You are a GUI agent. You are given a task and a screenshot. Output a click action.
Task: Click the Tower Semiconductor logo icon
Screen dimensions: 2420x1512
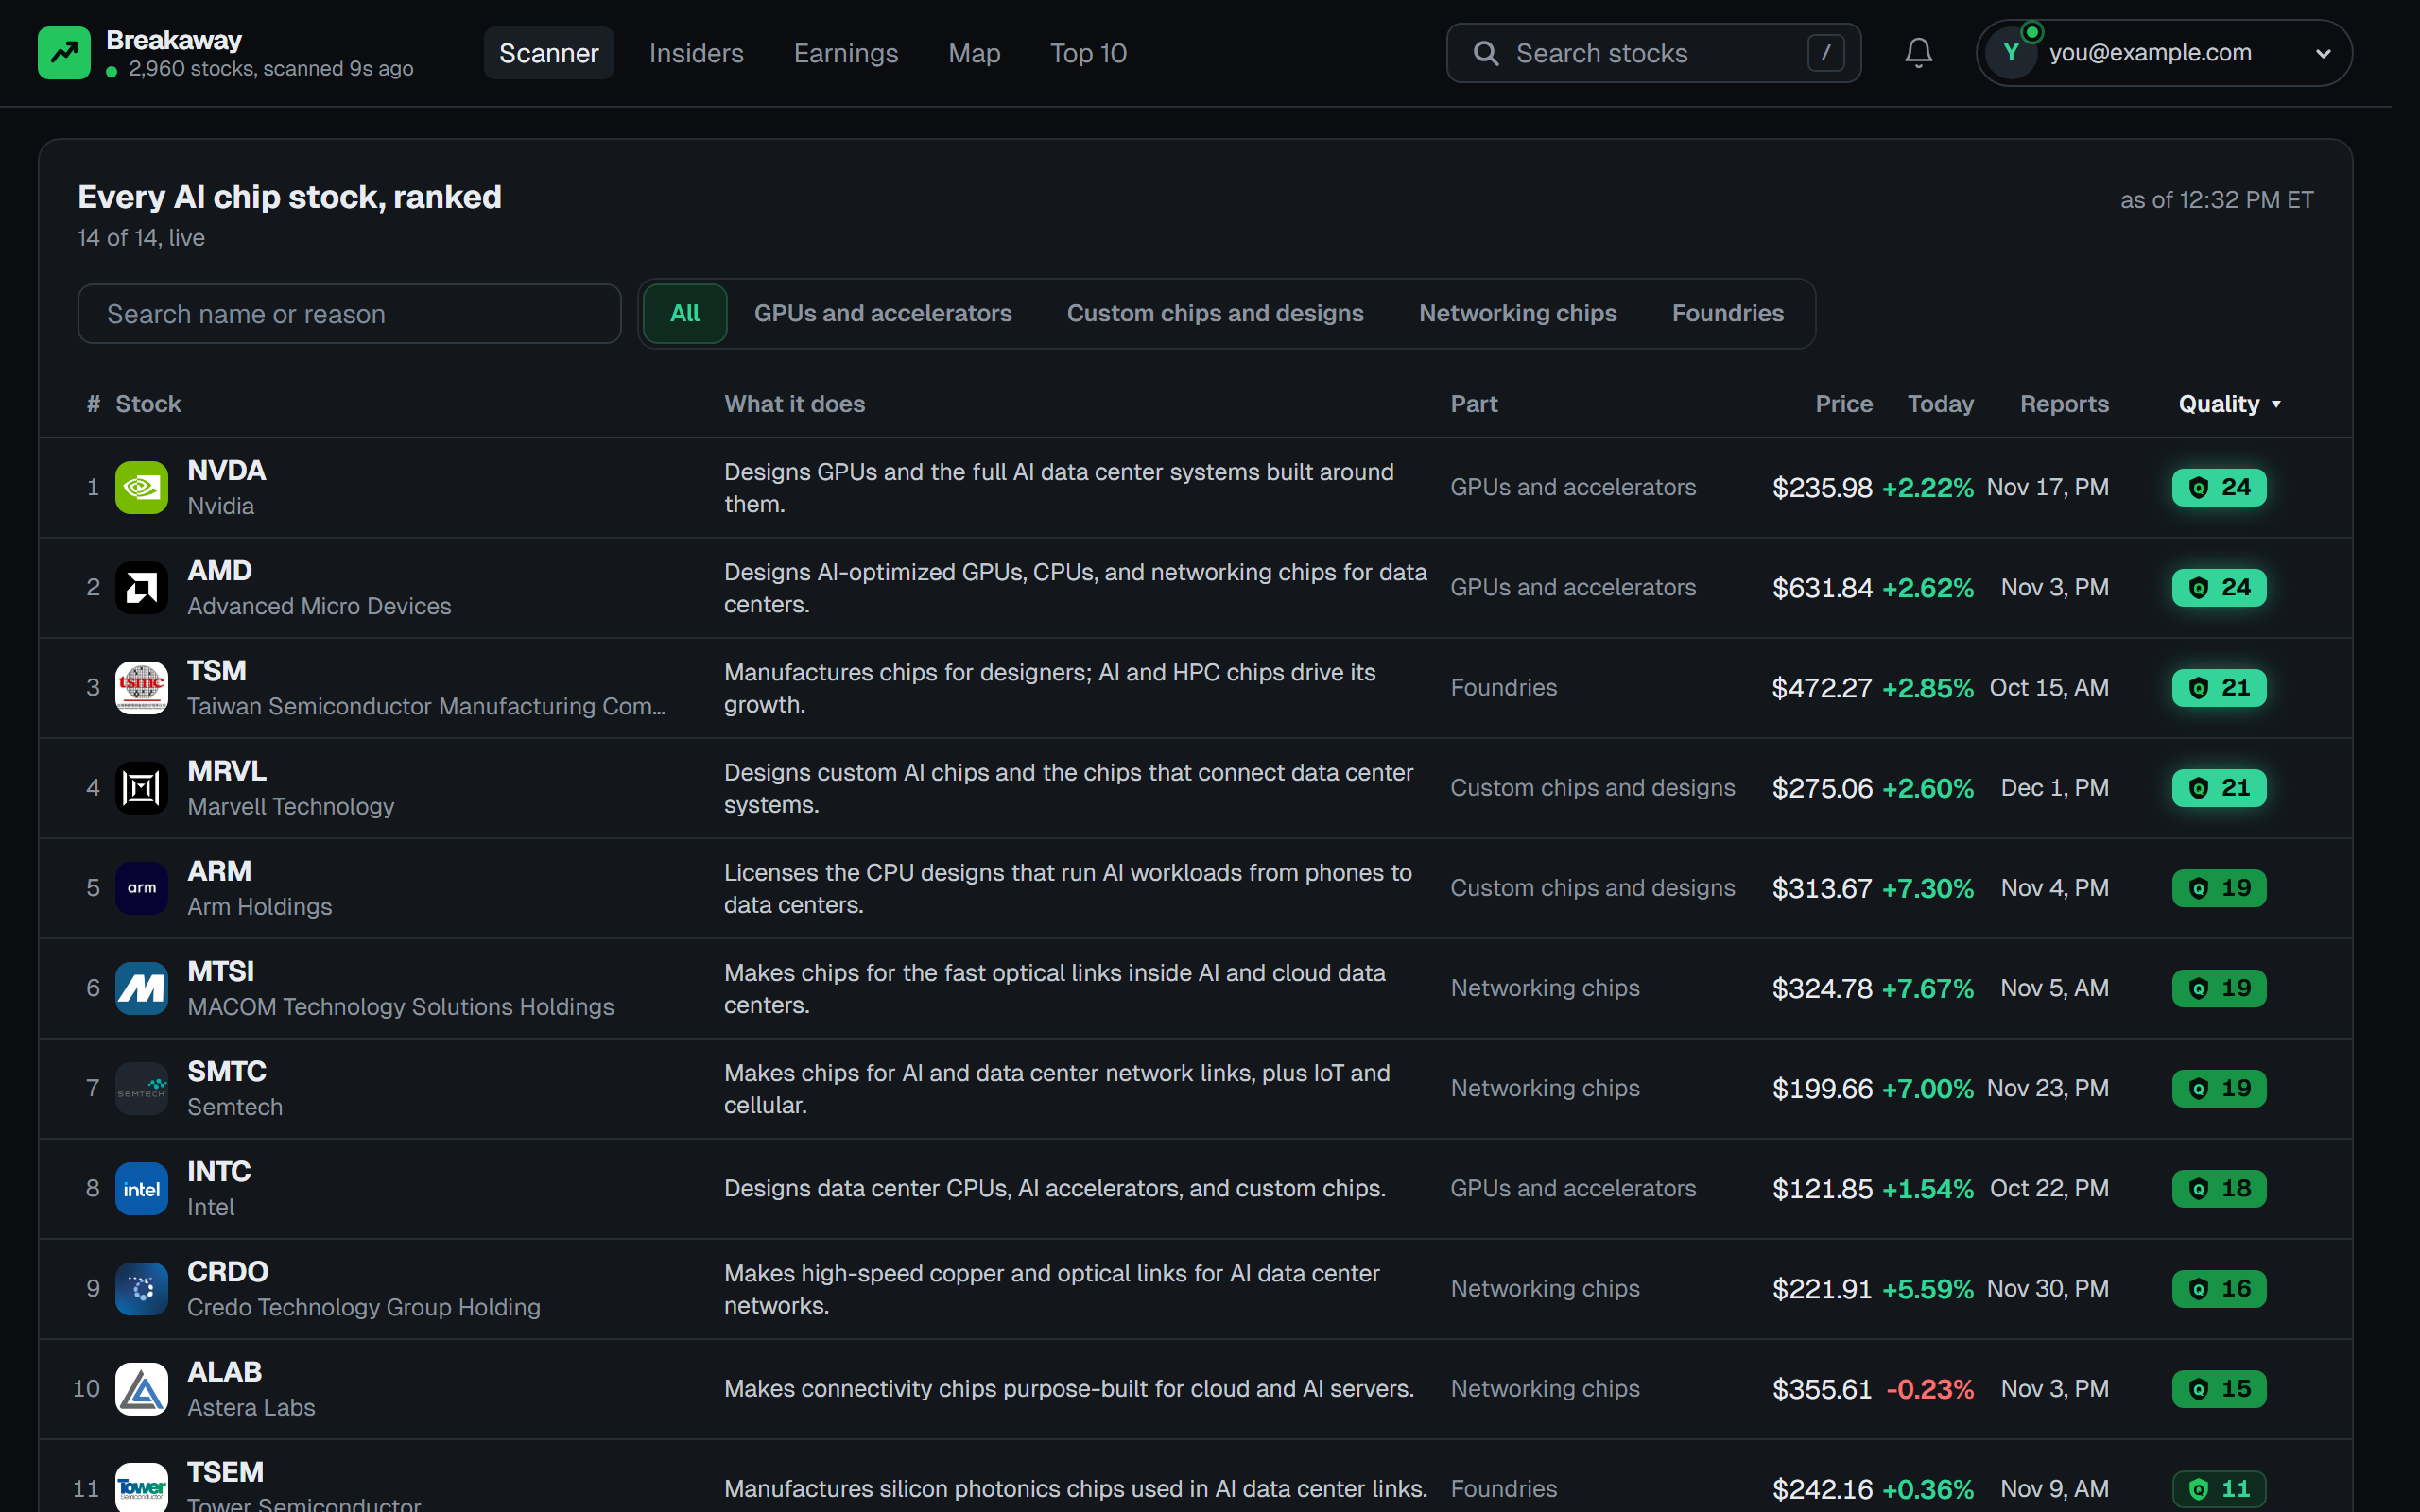[141, 1487]
